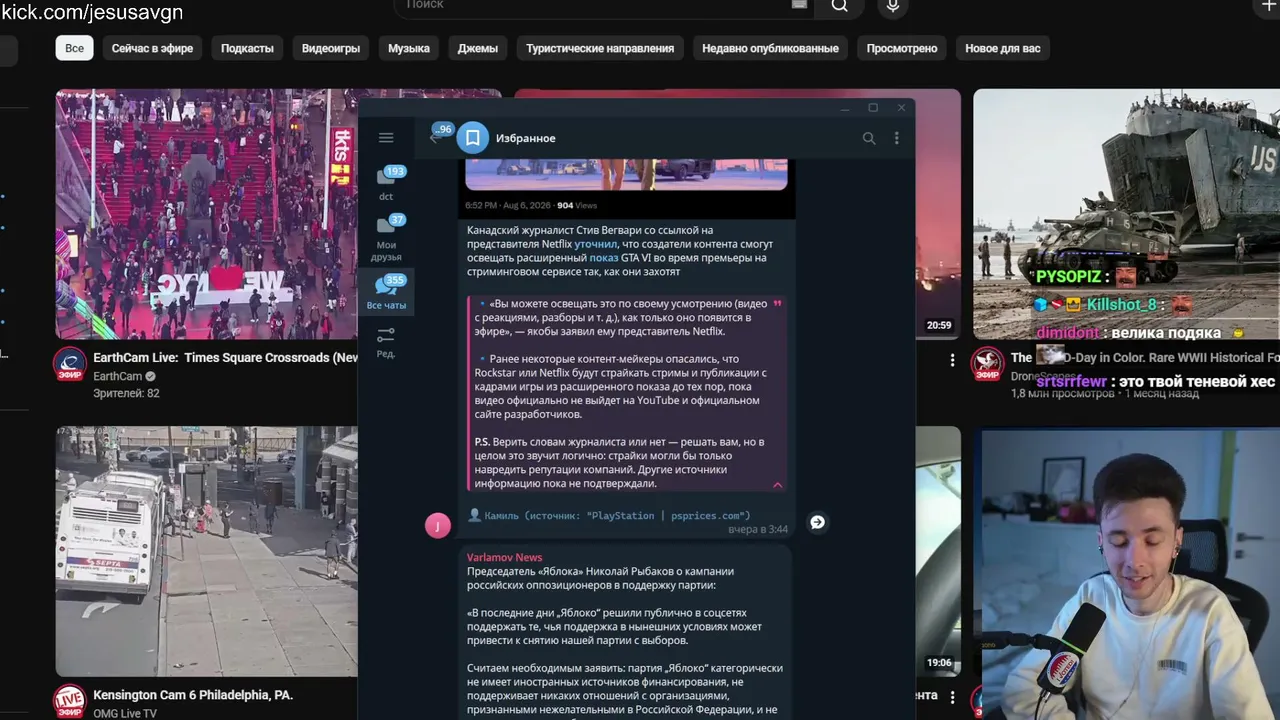Image resolution: width=1280 pixels, height=720 pixels.
Task: Open the on-screen keyboard in search box
Action: click(x=798, y=5)
